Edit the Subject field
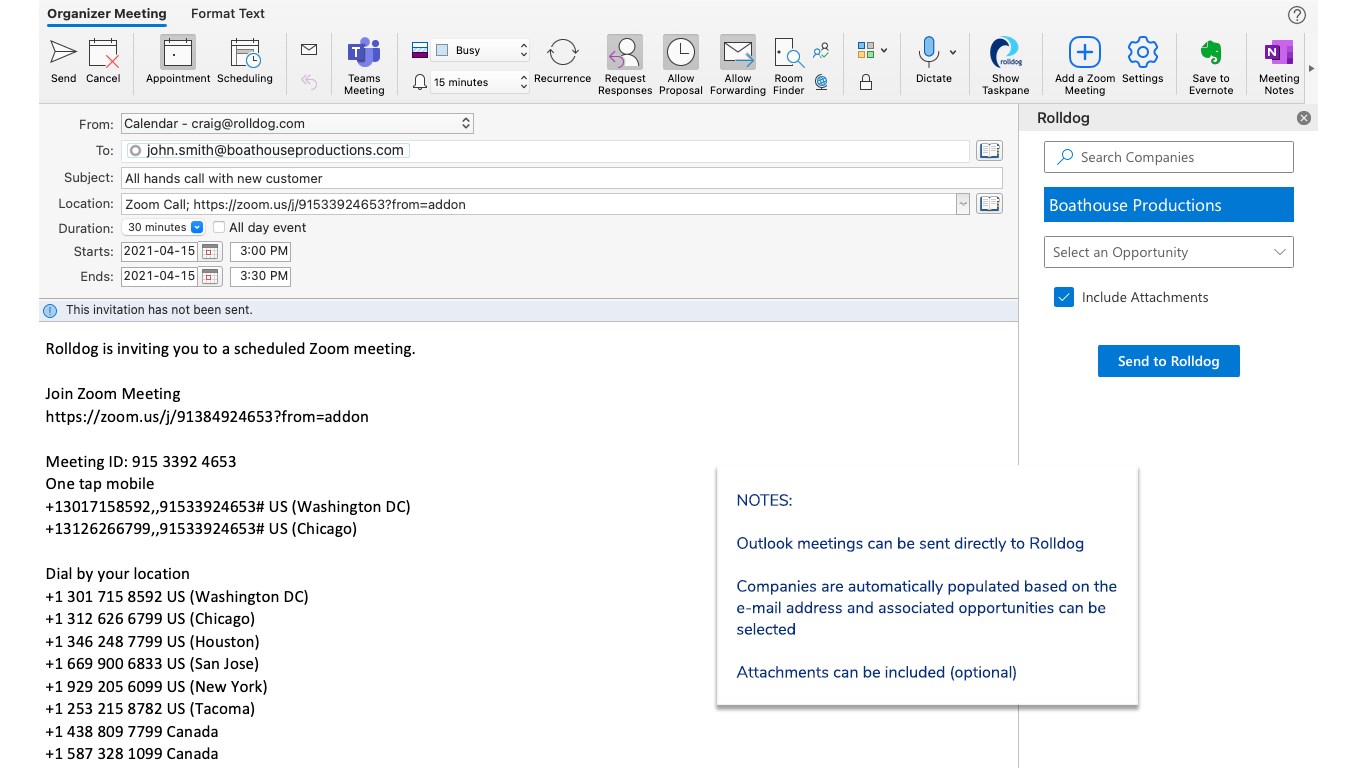1366x768 pixels. tap(561, 178)
